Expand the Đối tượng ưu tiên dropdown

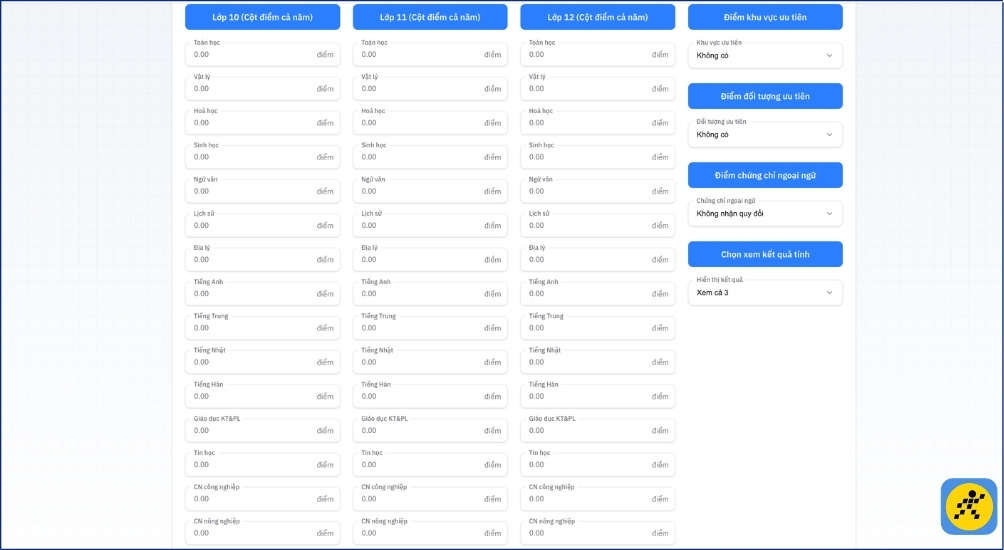(x=764, y=134)
